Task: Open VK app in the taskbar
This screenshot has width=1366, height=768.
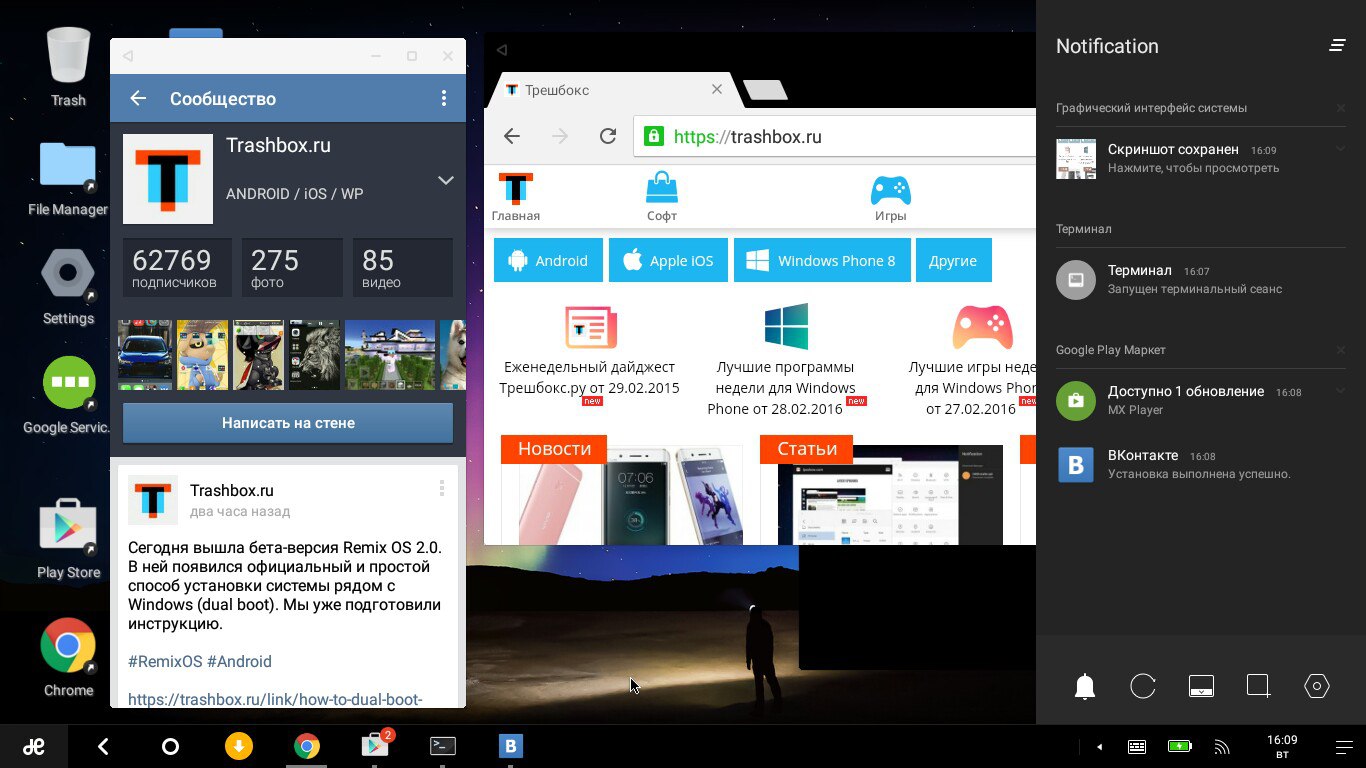Action: pyautogui.click(x=511, y=746)
